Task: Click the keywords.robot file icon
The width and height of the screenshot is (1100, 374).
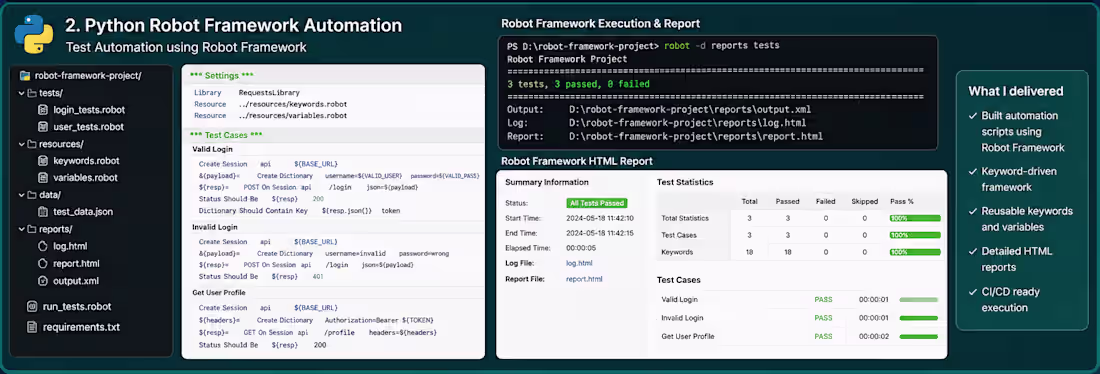Action: tap(43, 161)
